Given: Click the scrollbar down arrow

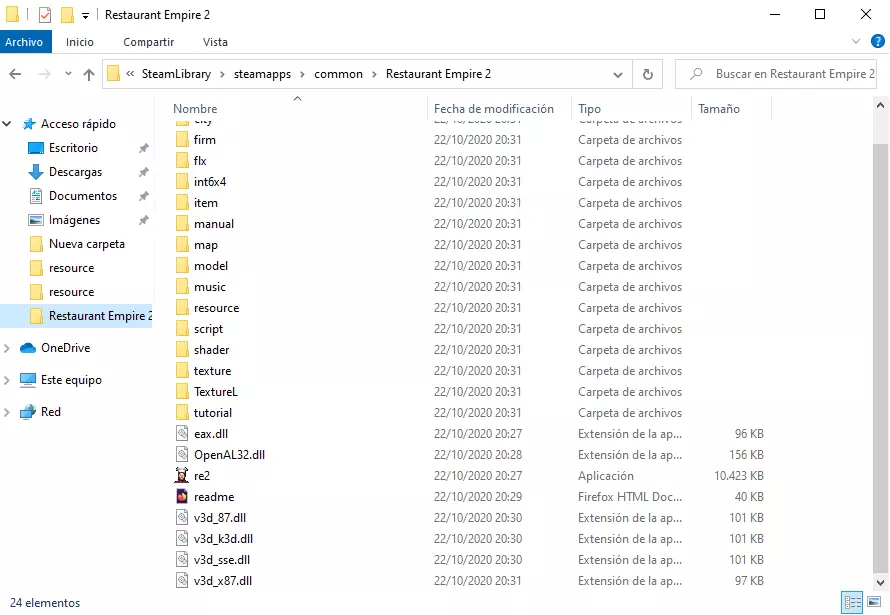Looking at the screenshot, I should [880, 582].
